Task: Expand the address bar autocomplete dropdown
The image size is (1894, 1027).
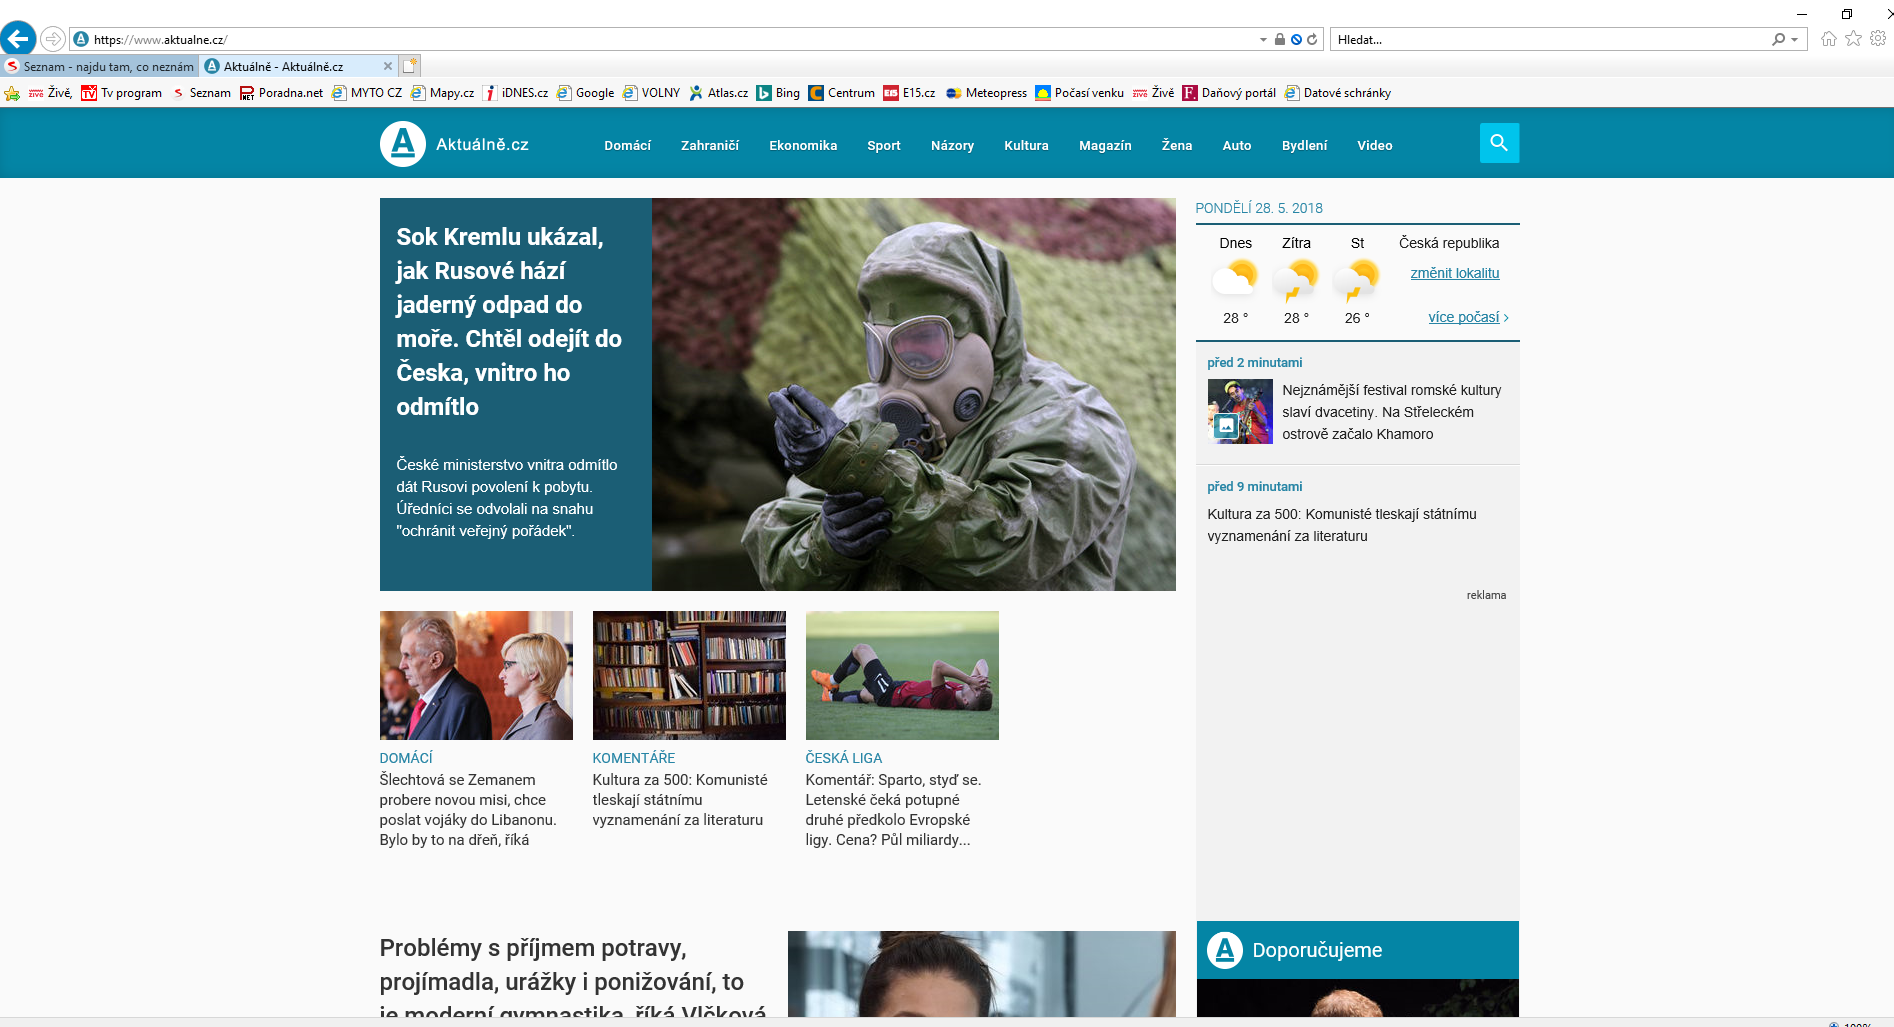Action: tap(1263, 40)
